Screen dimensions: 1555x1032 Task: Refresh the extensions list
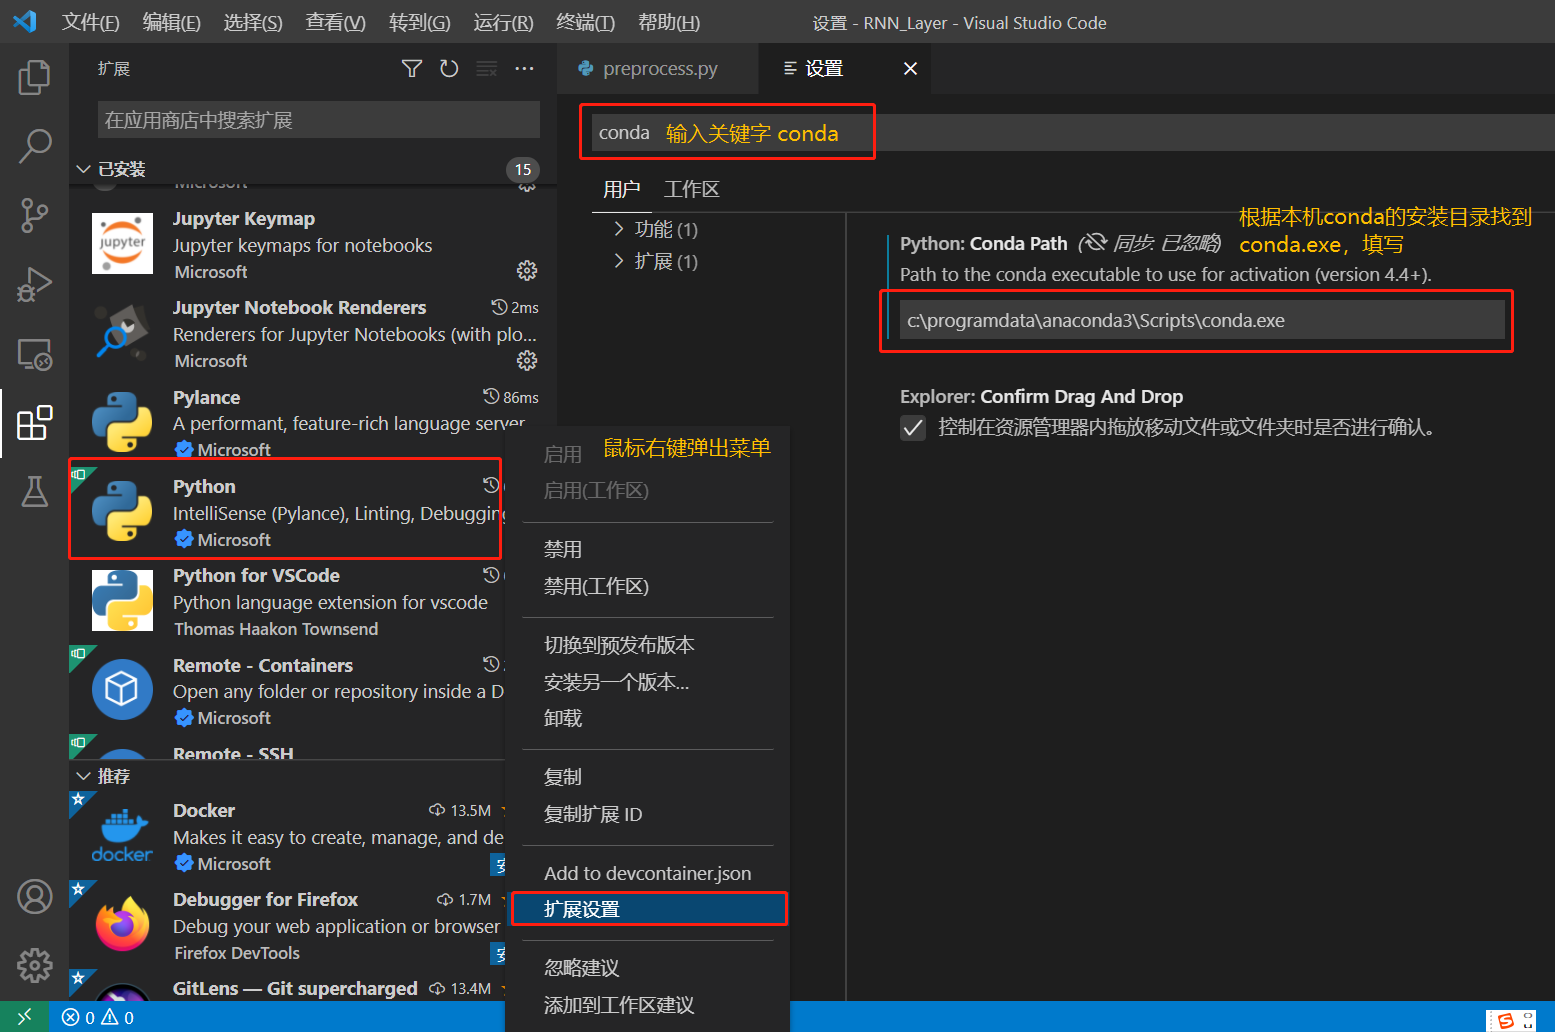pyautogui.click(x=449, y=68)
